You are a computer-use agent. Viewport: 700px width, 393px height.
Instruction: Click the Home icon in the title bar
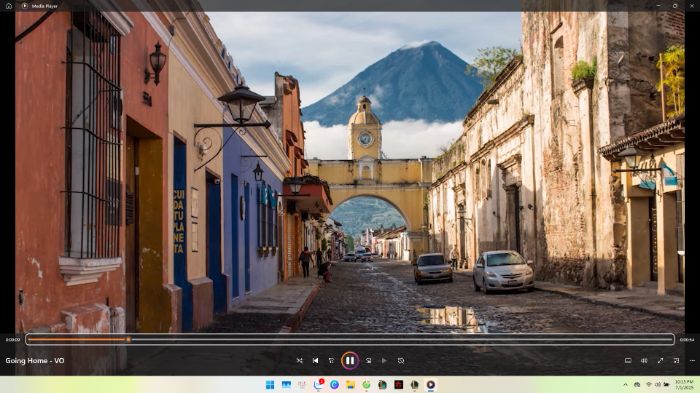(x=8, y=6)
